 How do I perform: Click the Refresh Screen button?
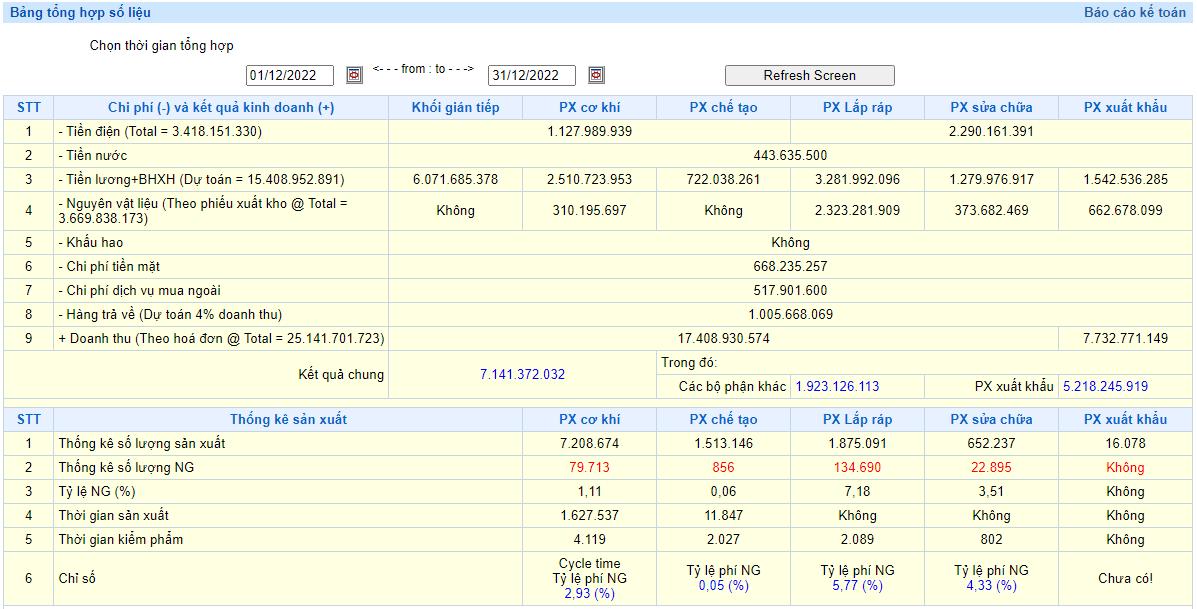pos(809,75)
